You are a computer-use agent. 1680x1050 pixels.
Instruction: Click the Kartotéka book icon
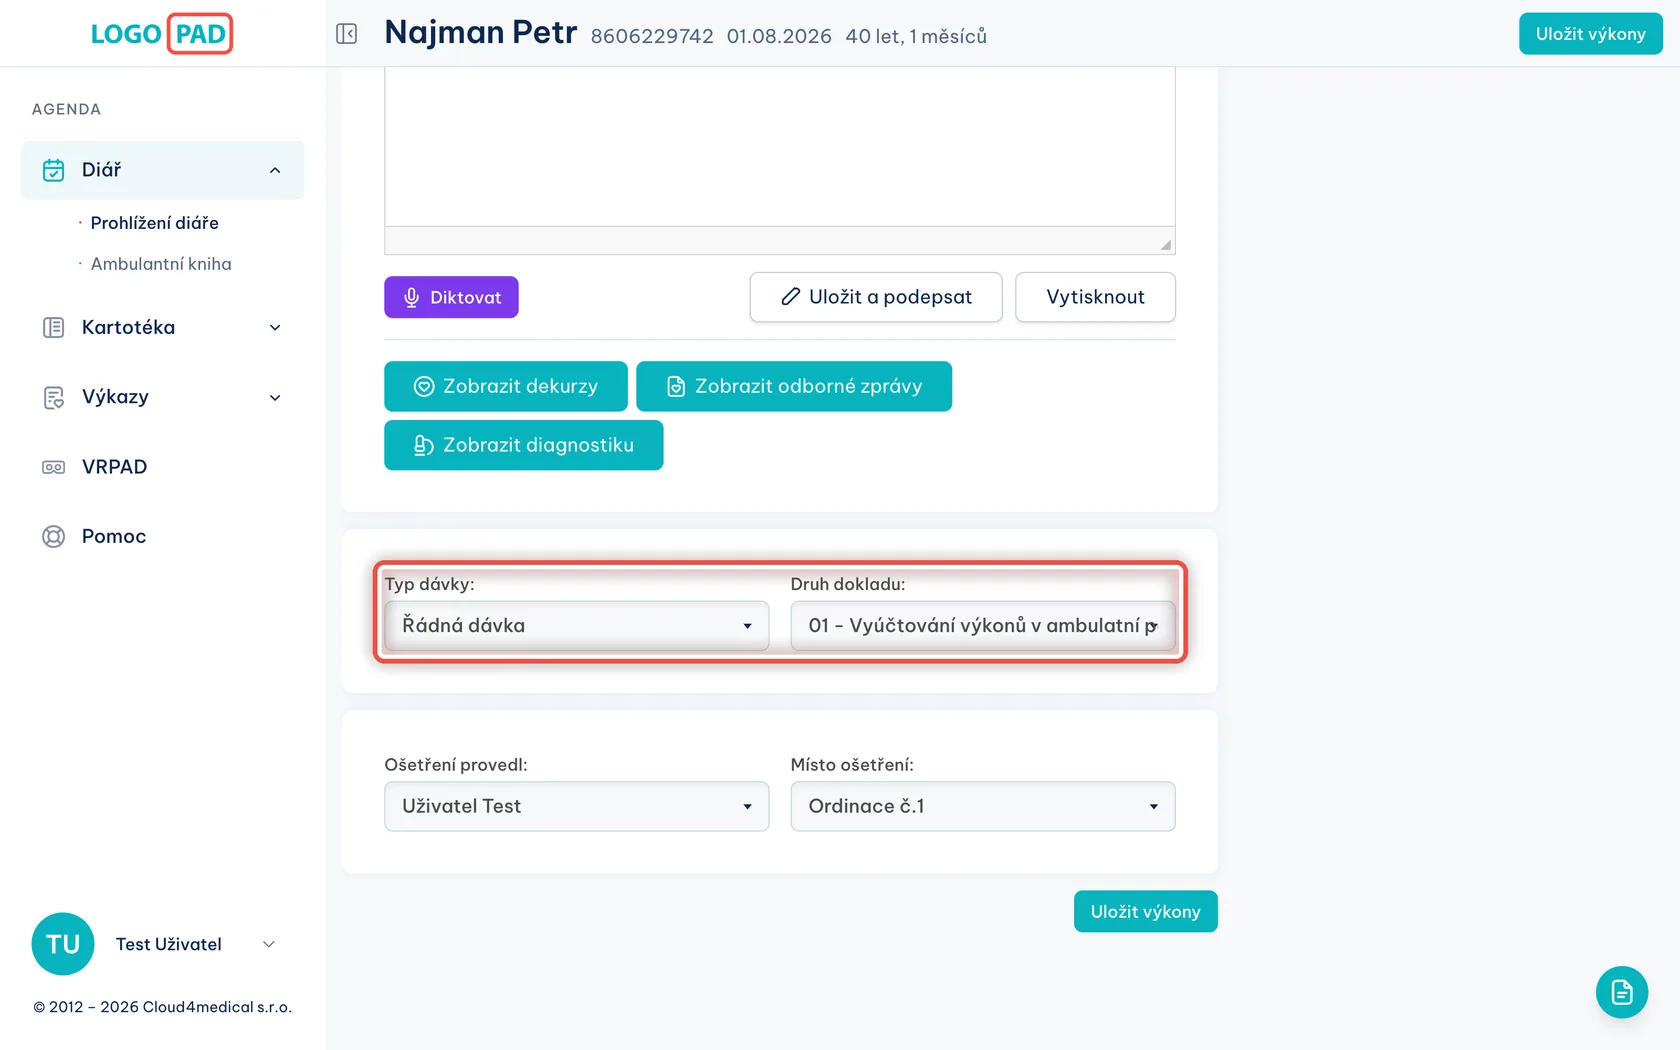point(54,328)
